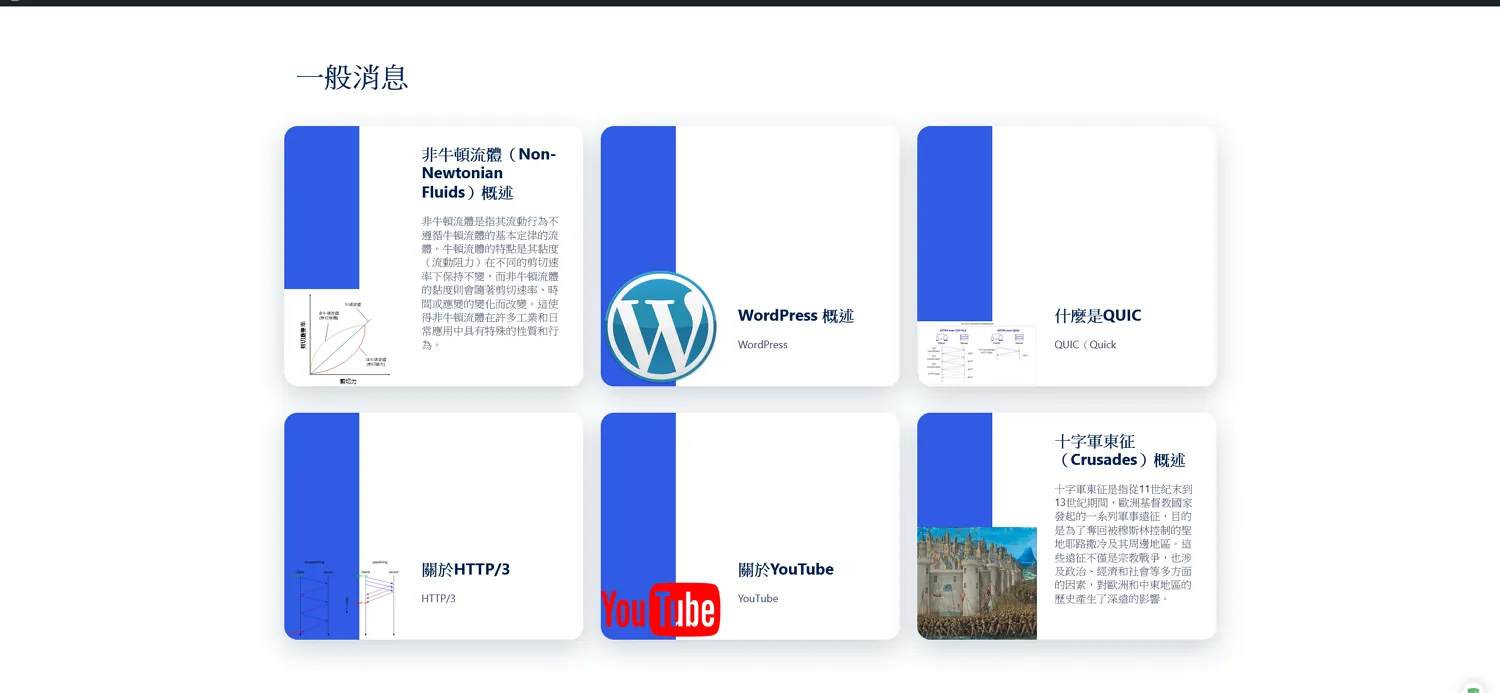Select the 關於HTTP/3 card title
The height and width of the screenshot is (693, 1500).
point(465,570)
